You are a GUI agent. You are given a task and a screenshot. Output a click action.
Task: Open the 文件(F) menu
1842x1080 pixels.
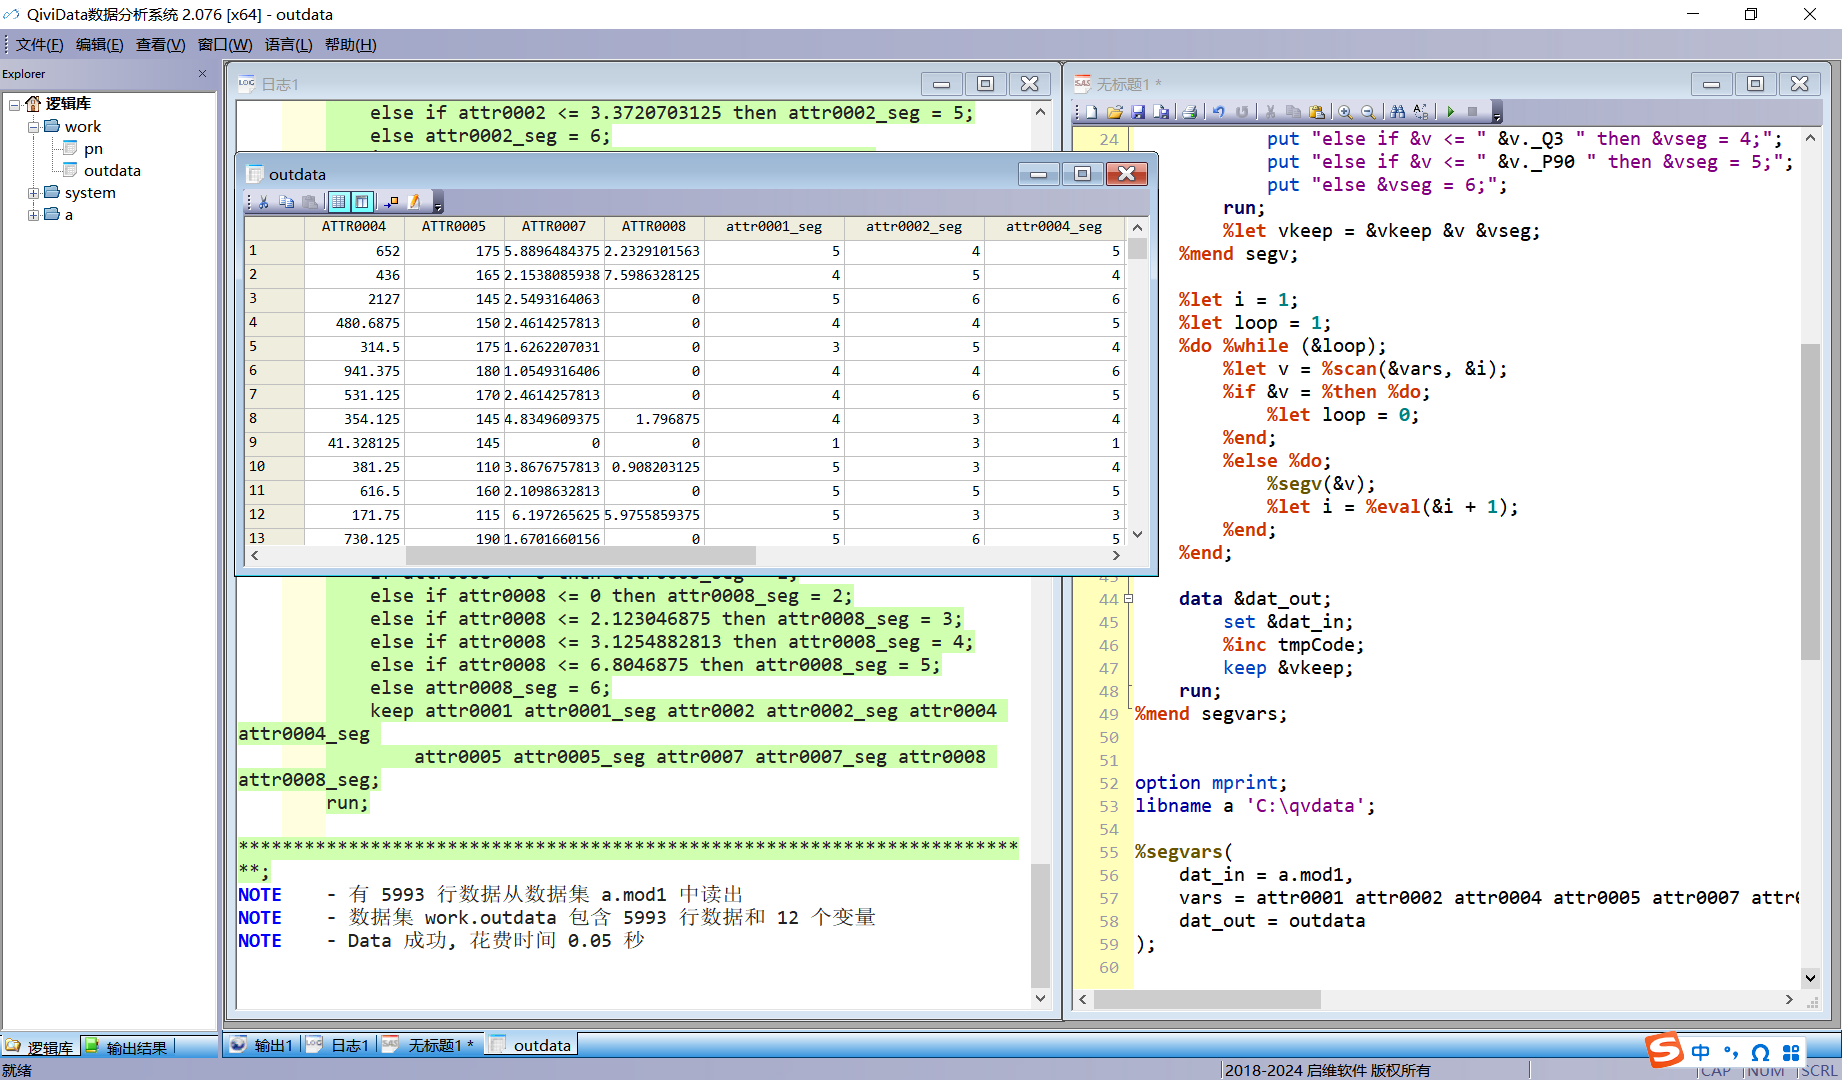[39, 45]
